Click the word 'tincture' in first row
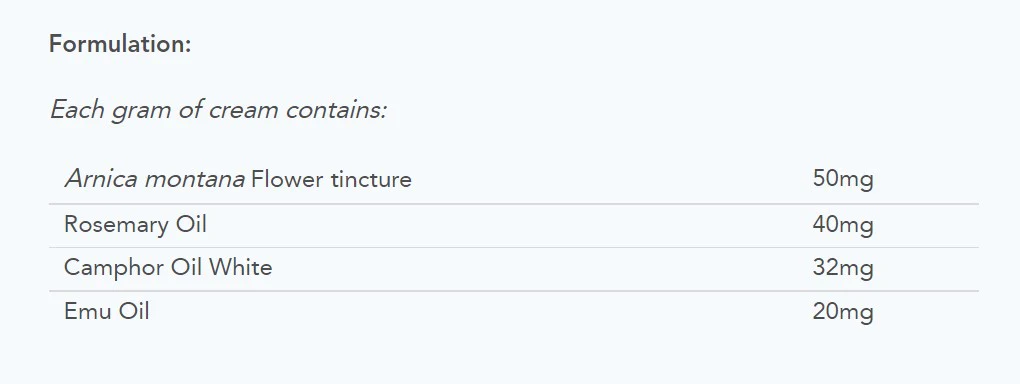Viewport: 1020px width, 384px height. point(371,179)
